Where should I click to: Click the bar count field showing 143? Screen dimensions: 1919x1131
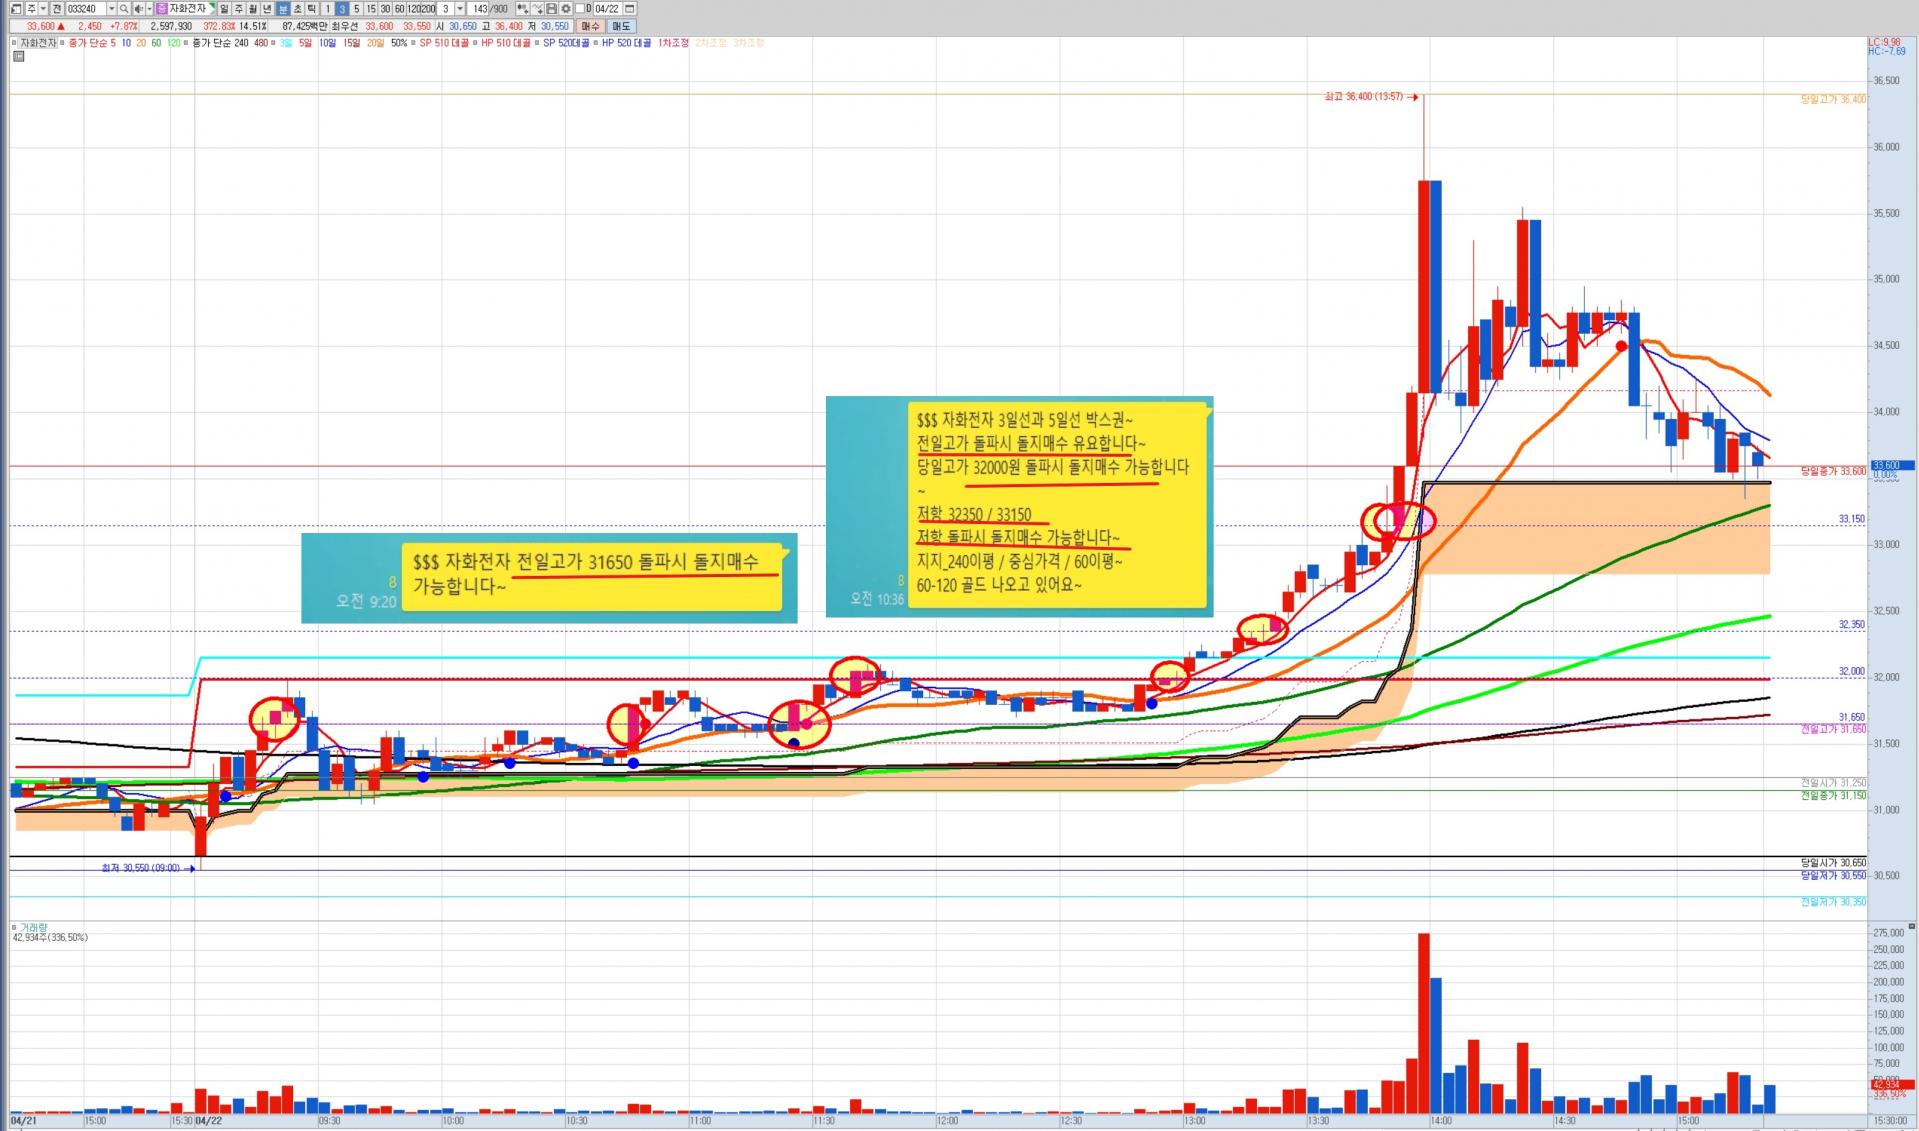[x=478, y=9]
